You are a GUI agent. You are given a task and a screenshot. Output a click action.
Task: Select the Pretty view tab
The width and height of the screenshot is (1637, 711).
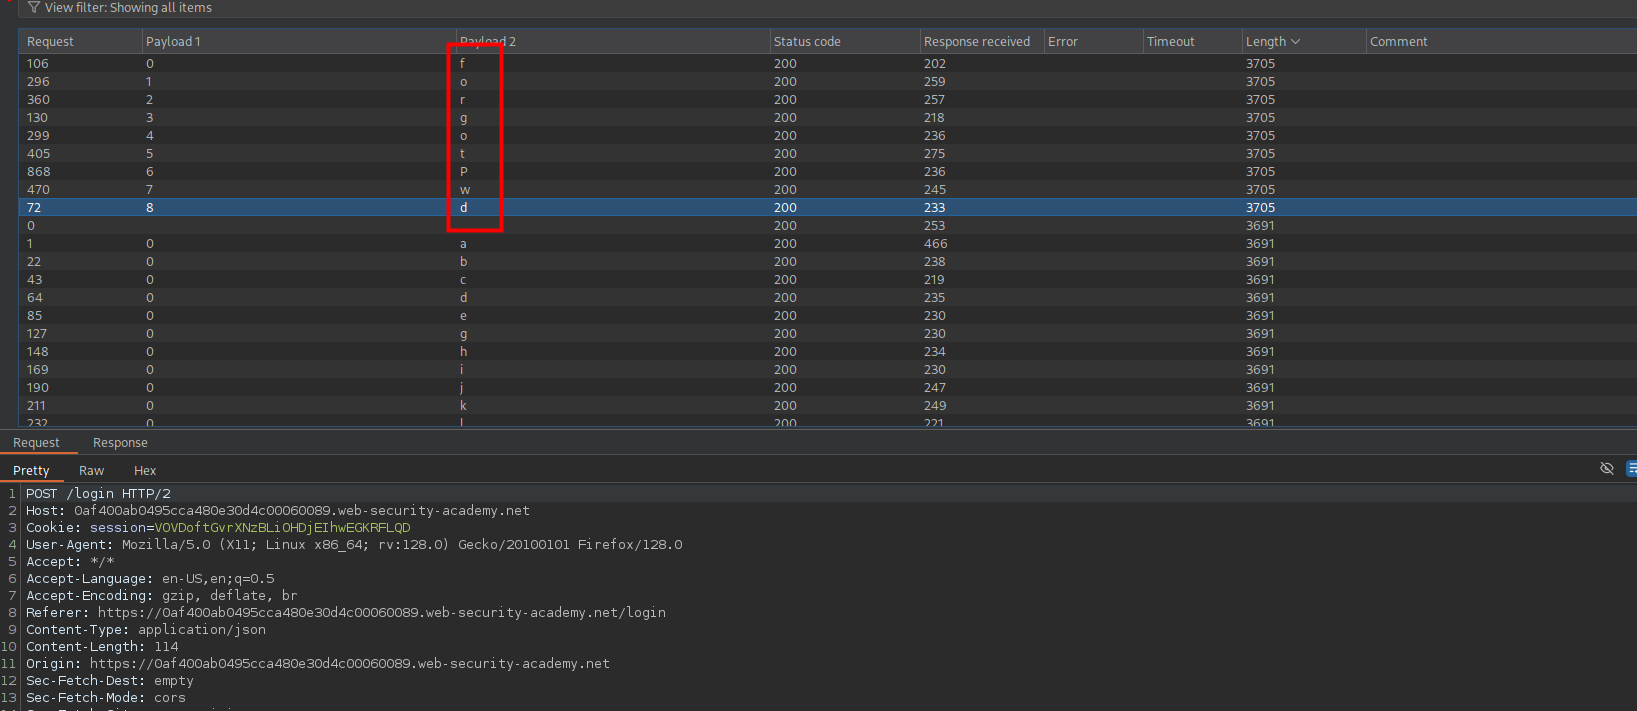pyautogui.click(x=31, y=471)
